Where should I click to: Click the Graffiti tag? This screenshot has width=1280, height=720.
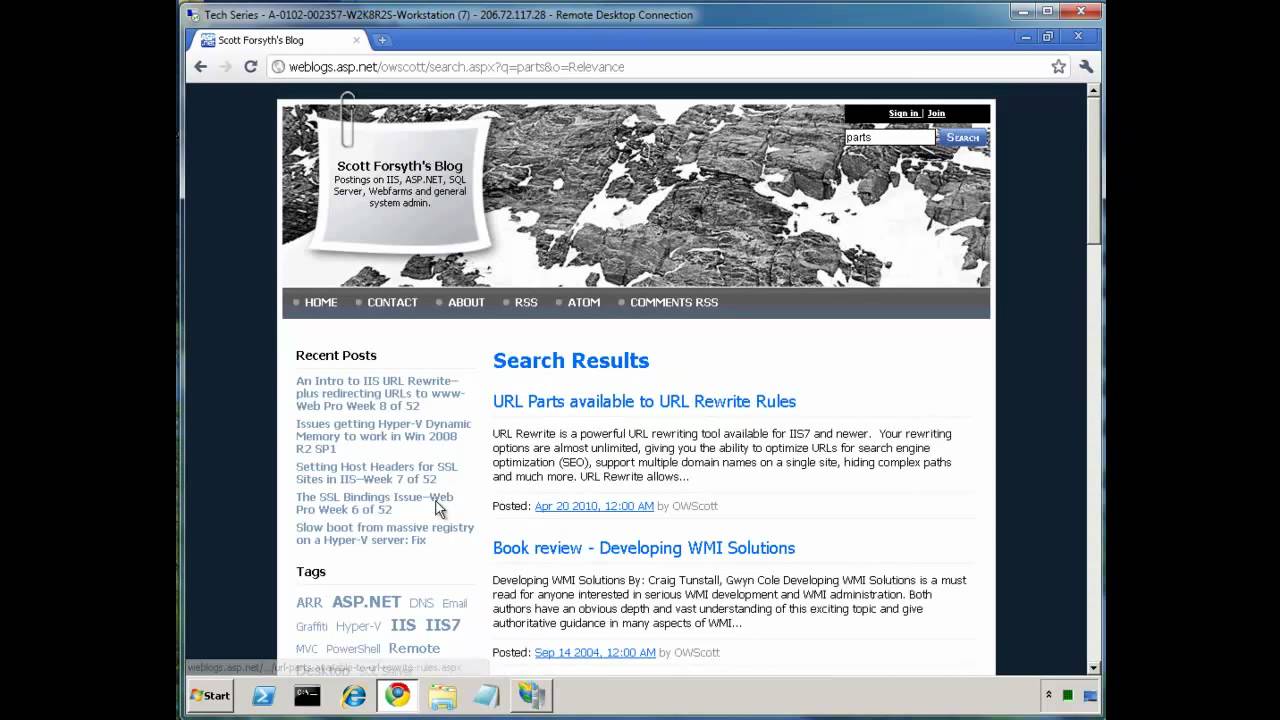(x=311, y=627)
